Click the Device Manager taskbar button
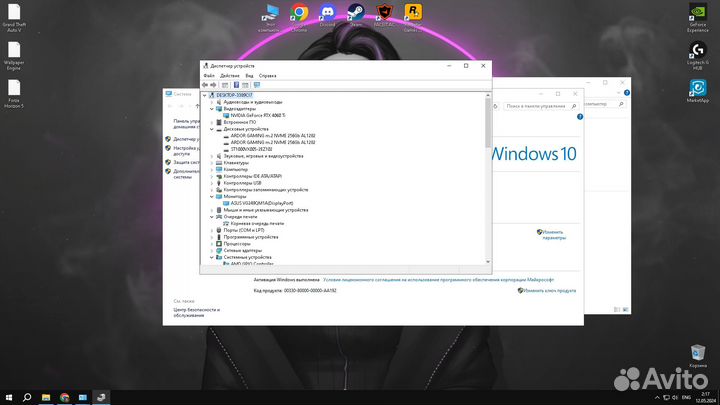720x405 pixels. pos(101,398)
